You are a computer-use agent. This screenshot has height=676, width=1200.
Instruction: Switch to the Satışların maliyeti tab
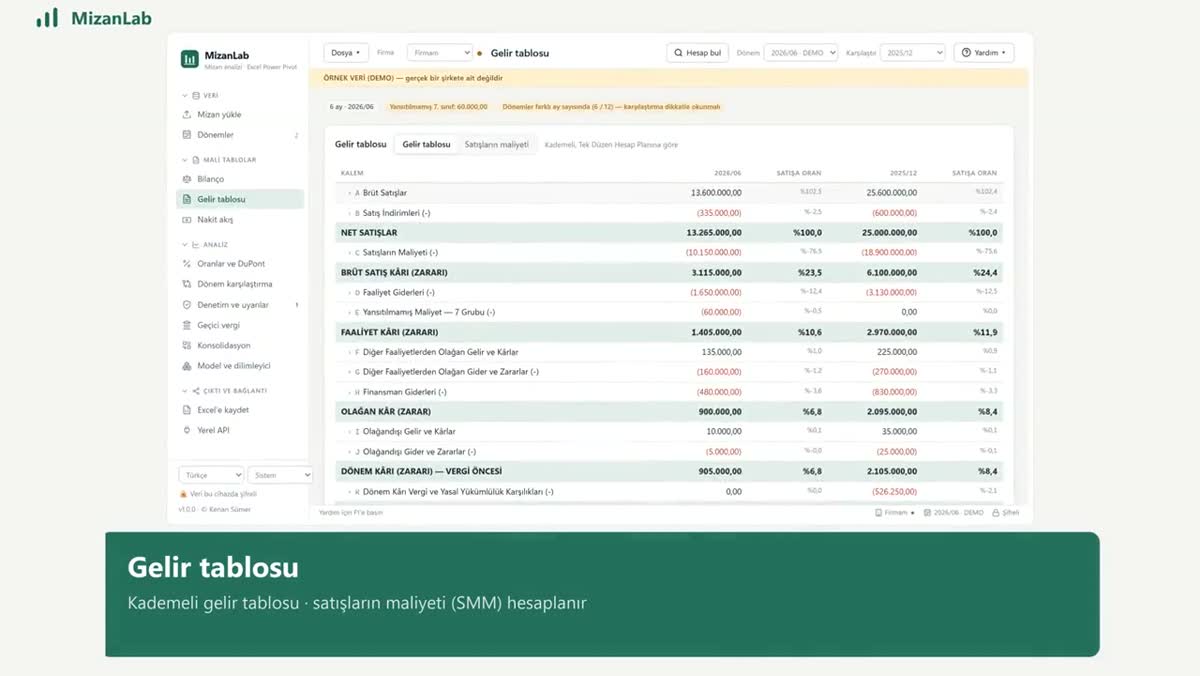point(497,145)
